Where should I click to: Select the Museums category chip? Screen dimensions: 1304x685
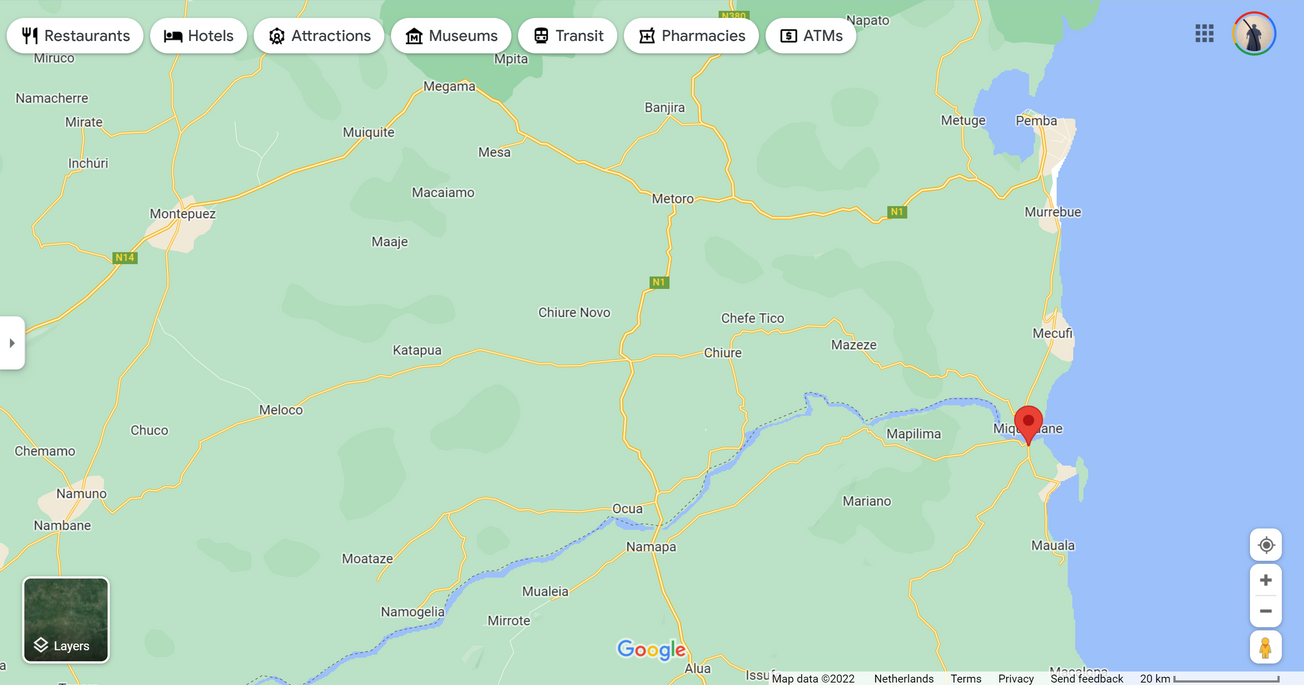(451, 36)
